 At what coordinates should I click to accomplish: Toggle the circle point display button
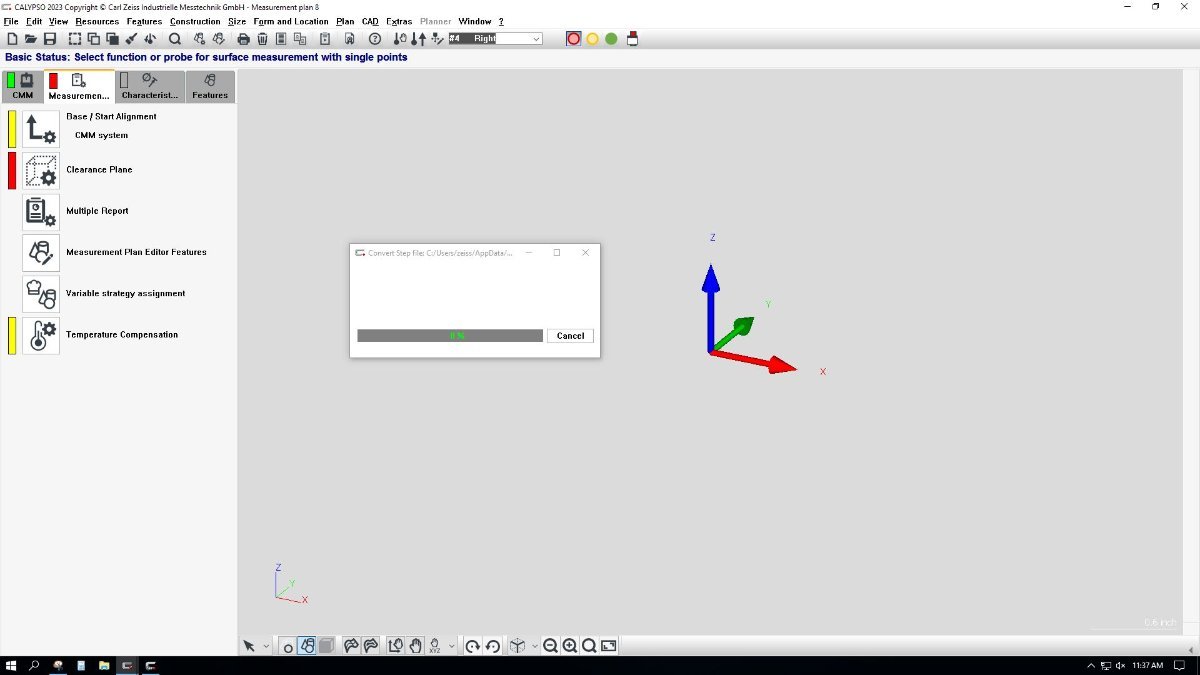(x=288, y=646)
